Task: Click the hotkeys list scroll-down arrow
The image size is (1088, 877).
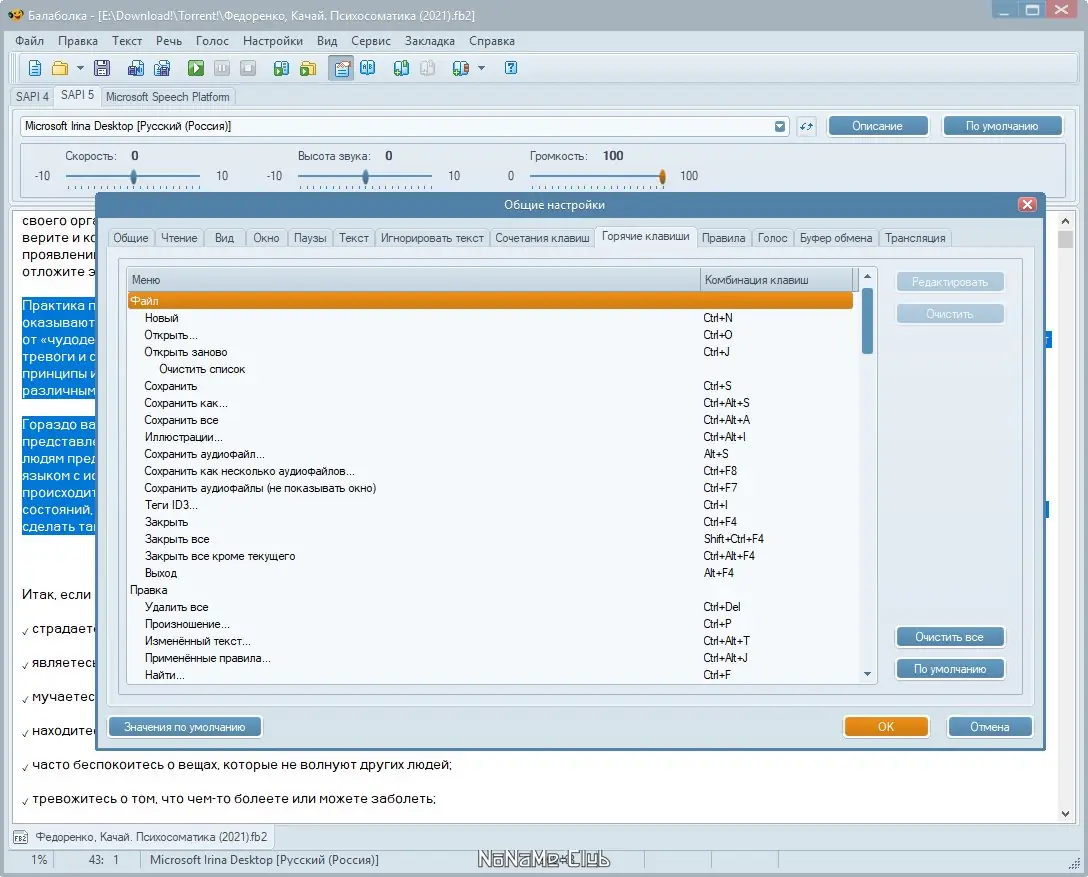Action: (x=867, y=674)
